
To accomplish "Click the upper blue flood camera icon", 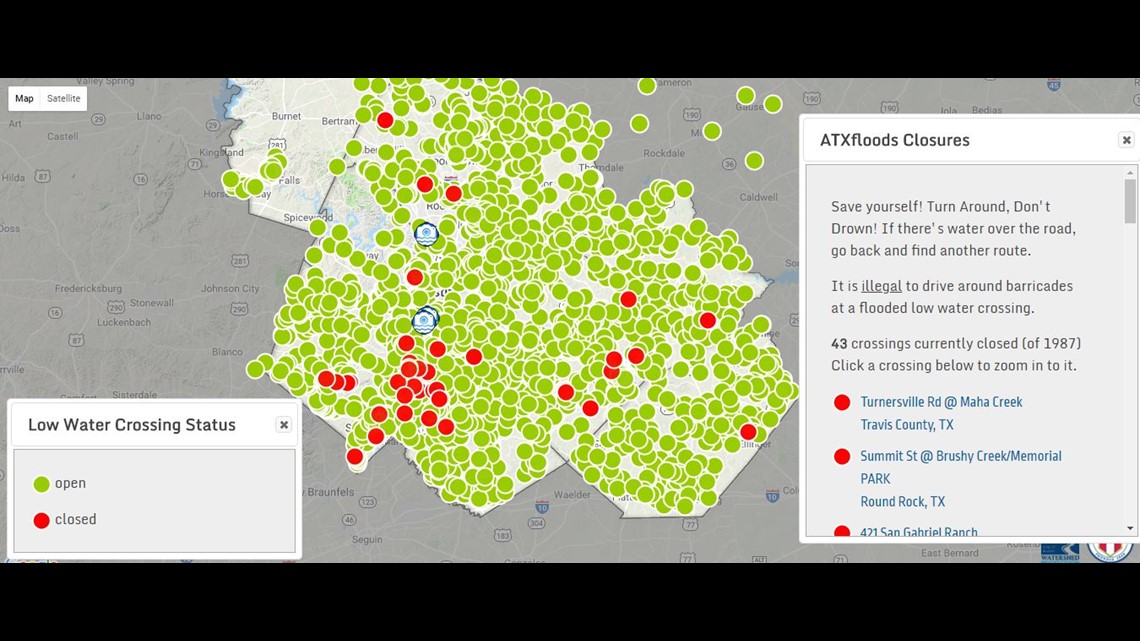I will [x=426, y=234].
